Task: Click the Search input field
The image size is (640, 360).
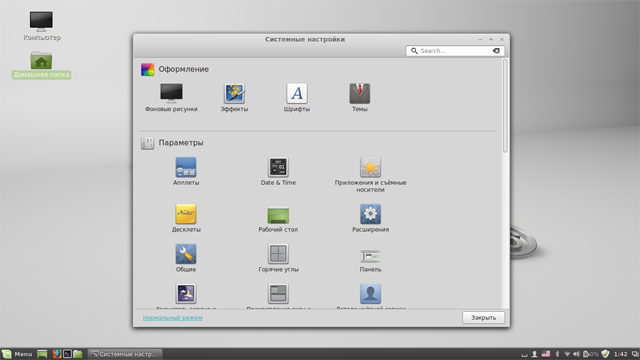Action: tap(455, 51)
